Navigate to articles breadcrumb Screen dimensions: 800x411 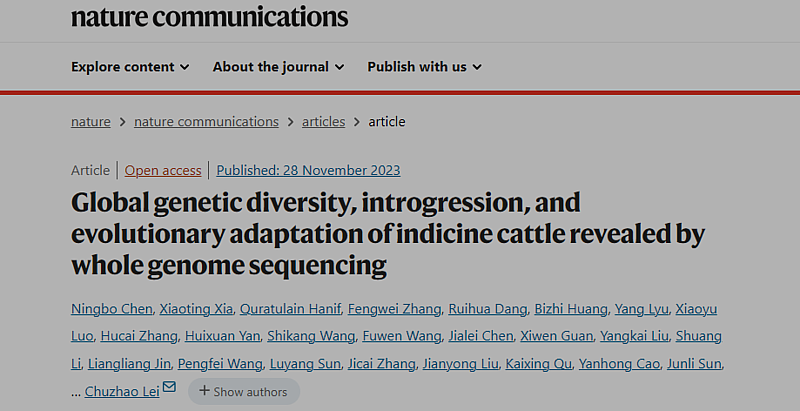(323, 122)
